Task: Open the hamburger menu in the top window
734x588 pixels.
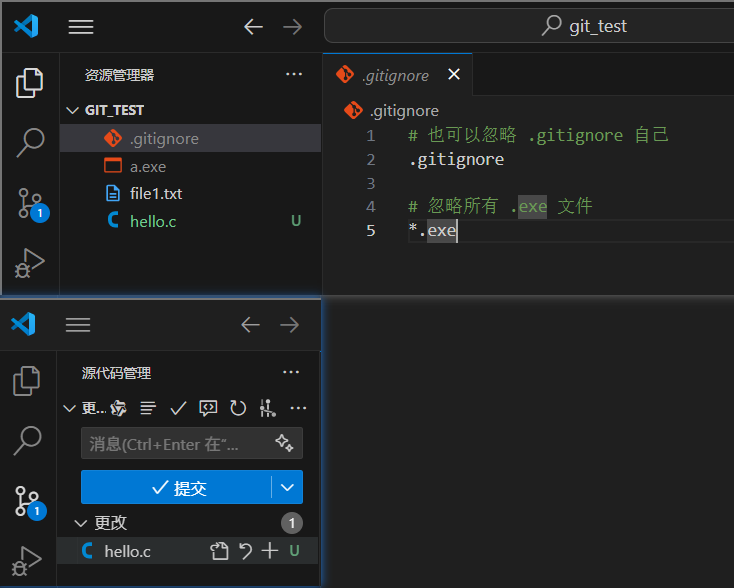Action: [81, 27]
